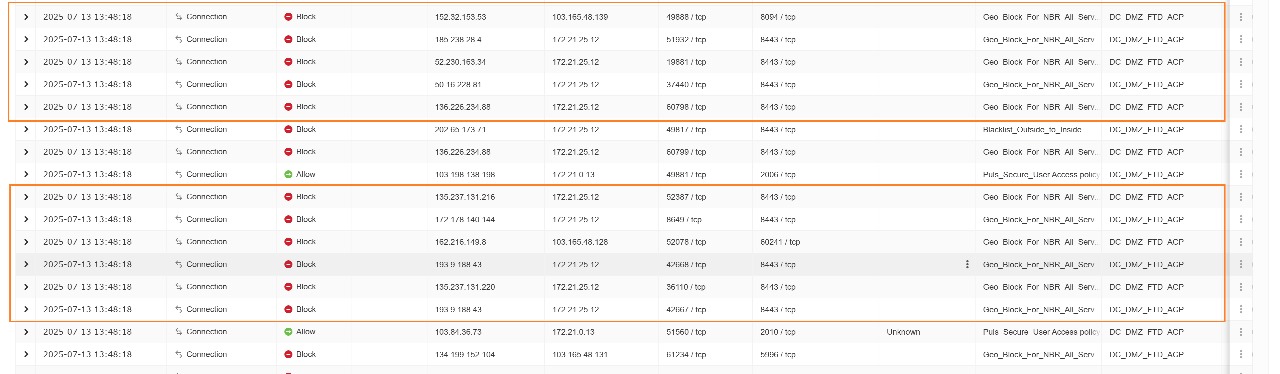
Task: Click the red Block icon for 135.237.131.216
Action: (288, 197)
